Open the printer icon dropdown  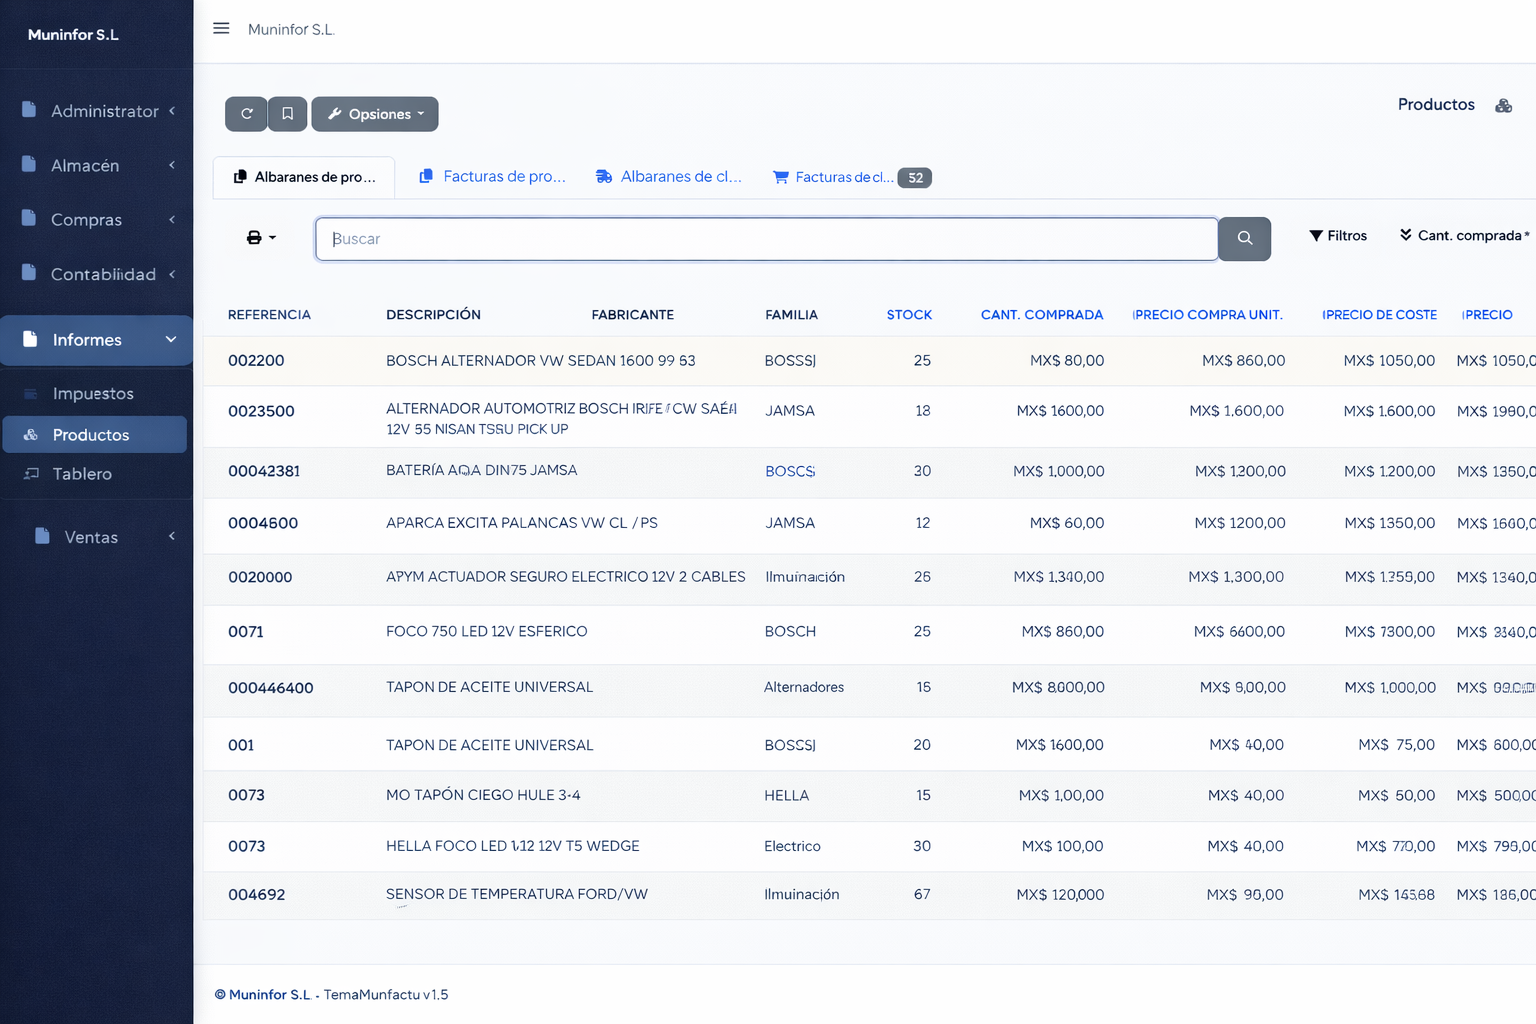(260, 238)
